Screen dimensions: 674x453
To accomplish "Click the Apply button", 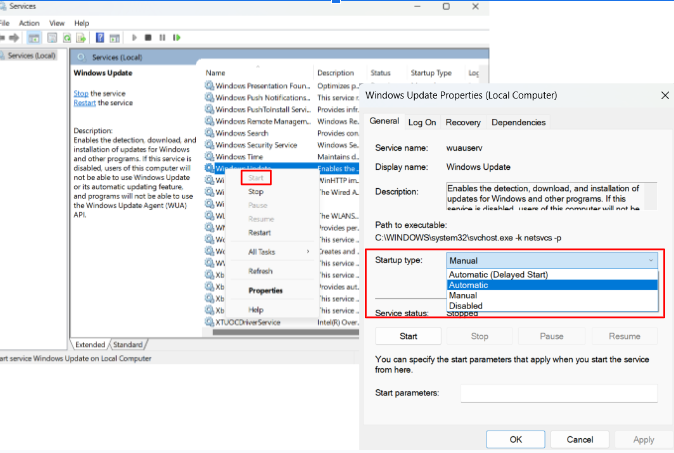I will pyautogui.click(x=643, y=439).
